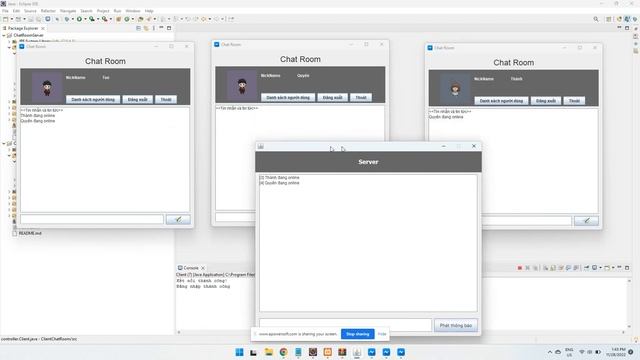Viewport: 640px width, 360px height.
Task: Open File Explorer from taskbar
Action: pyautogui.click(x=269, y=352)
